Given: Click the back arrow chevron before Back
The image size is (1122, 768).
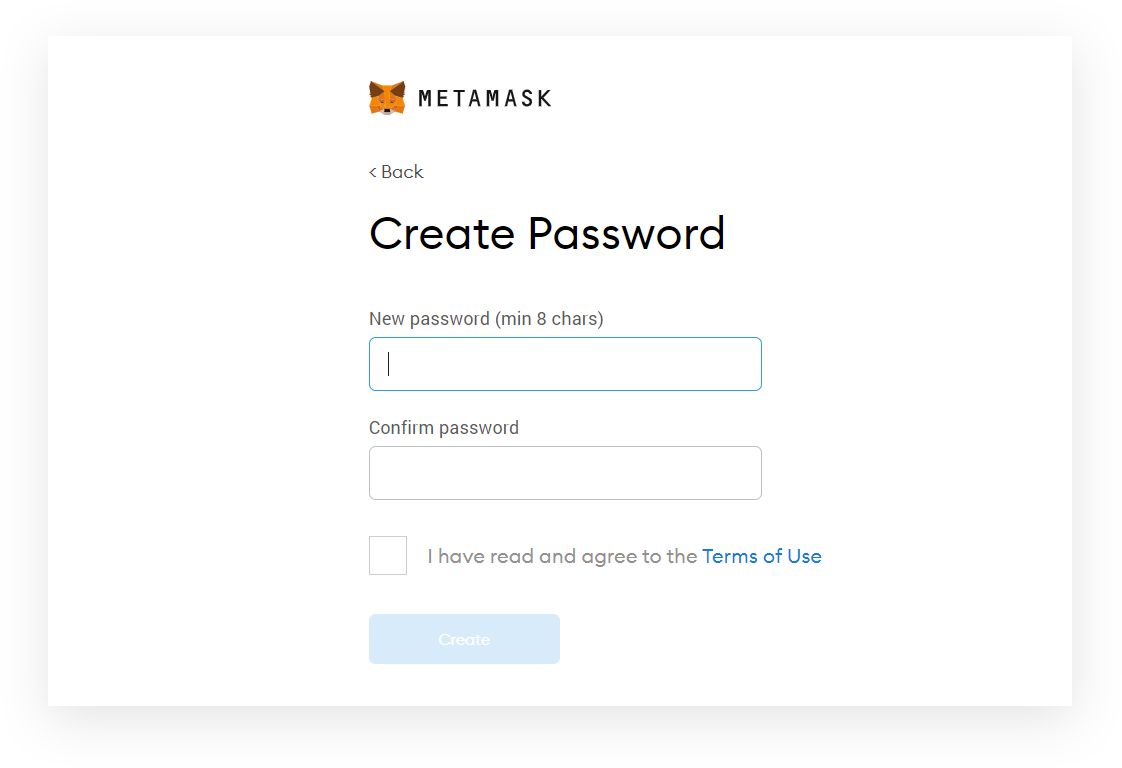Looking at the screenshot, I should click(374, 172).
